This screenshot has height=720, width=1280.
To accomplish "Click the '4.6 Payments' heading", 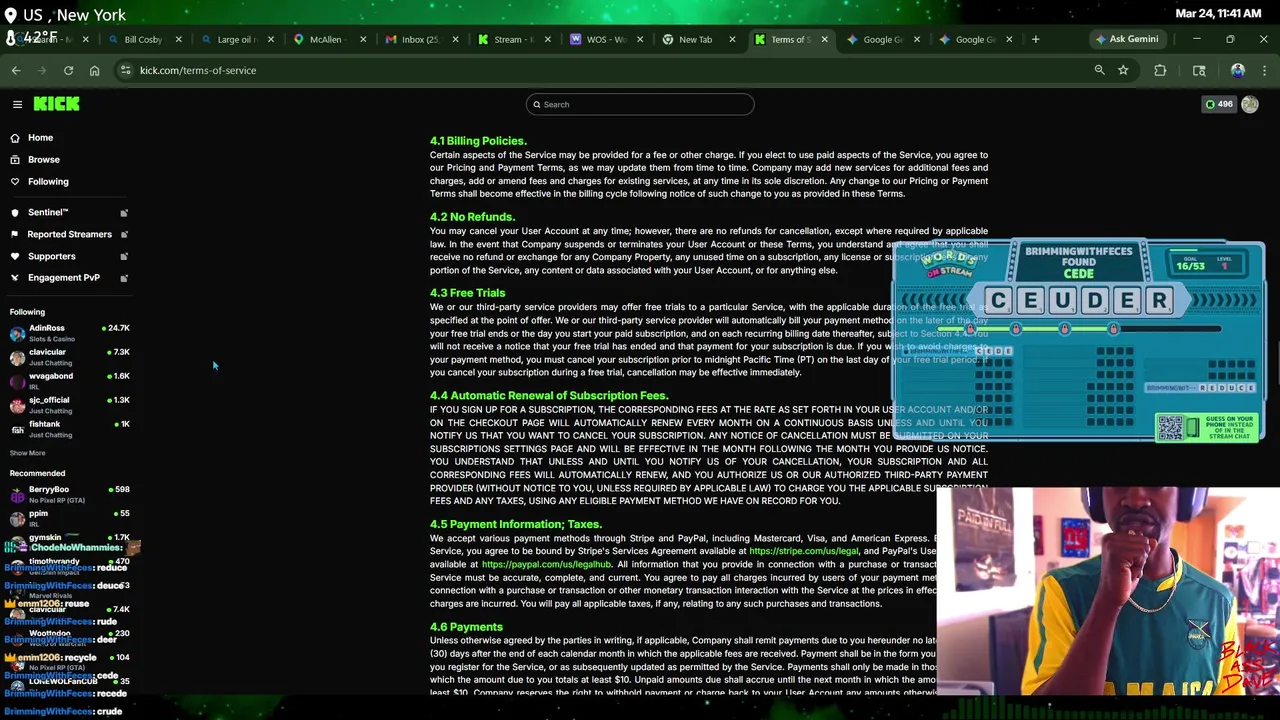I will coord(466,627).
